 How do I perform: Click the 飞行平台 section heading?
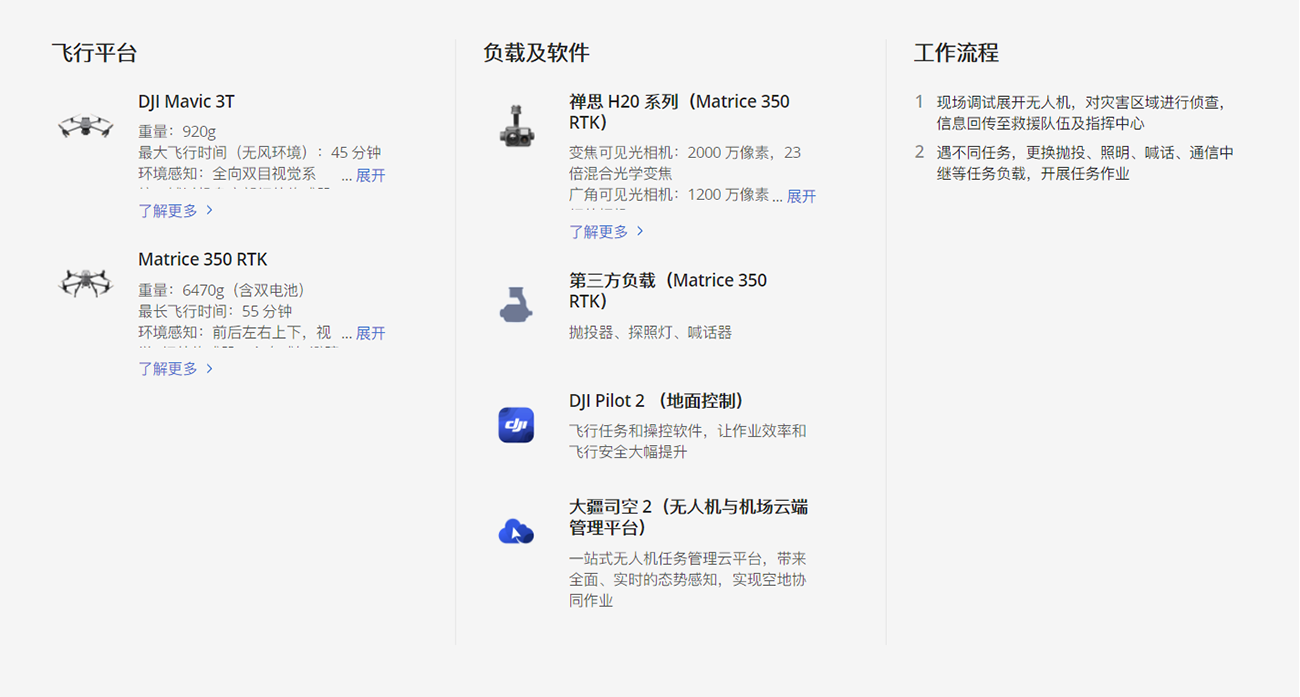[x=94, y=53]
